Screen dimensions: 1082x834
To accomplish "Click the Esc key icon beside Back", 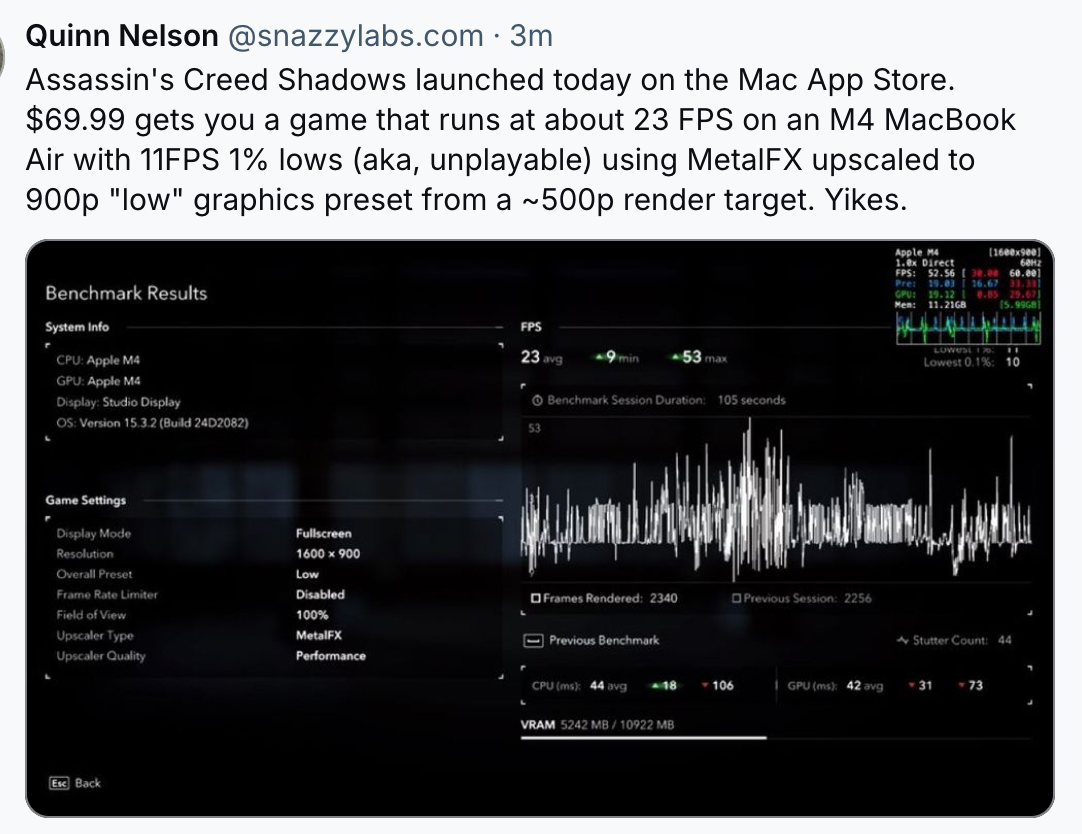I will click(59, 783).
